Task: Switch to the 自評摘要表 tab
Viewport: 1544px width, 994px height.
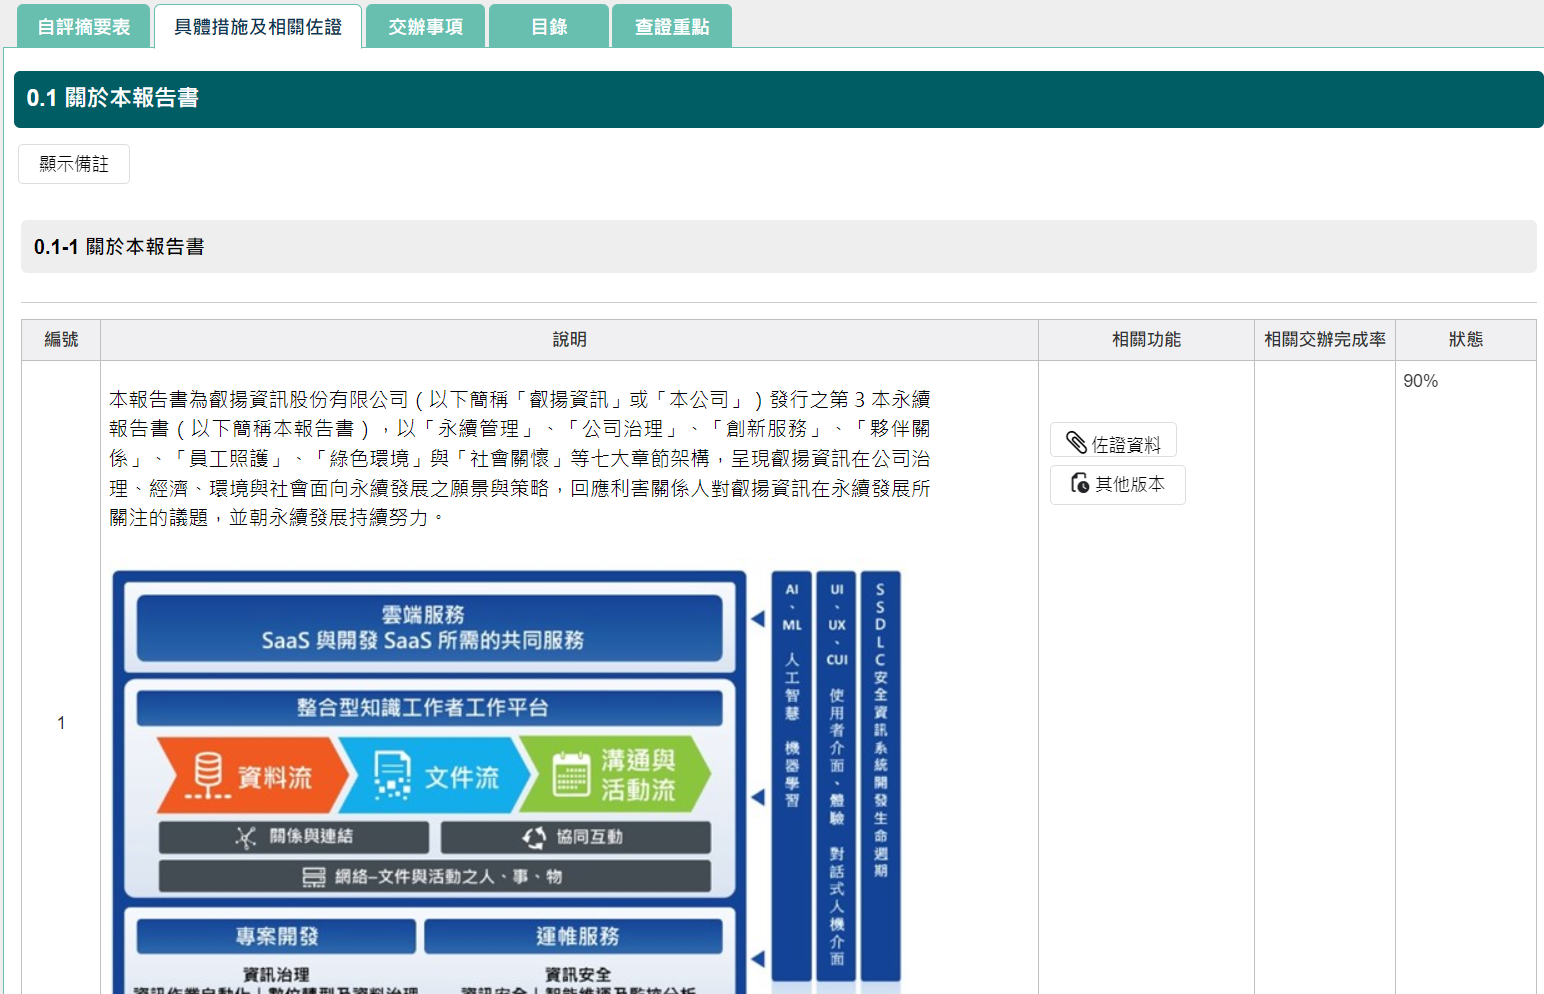Action: 84,27
